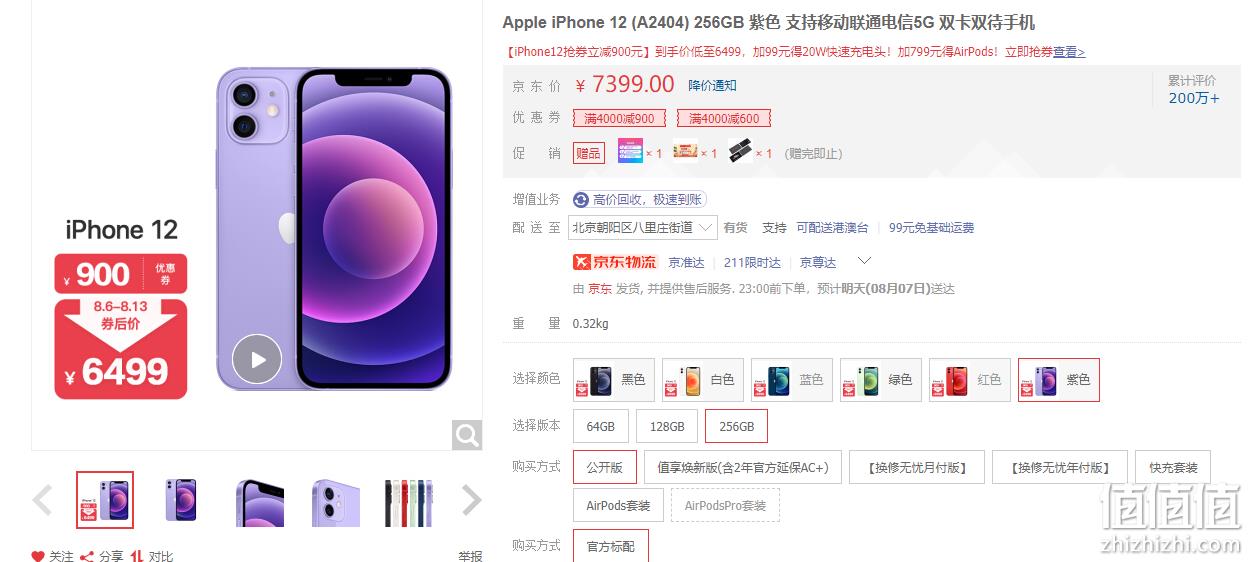Choose the 公开版 purchase option
The image size is (1250, 562).
point(605,467)
